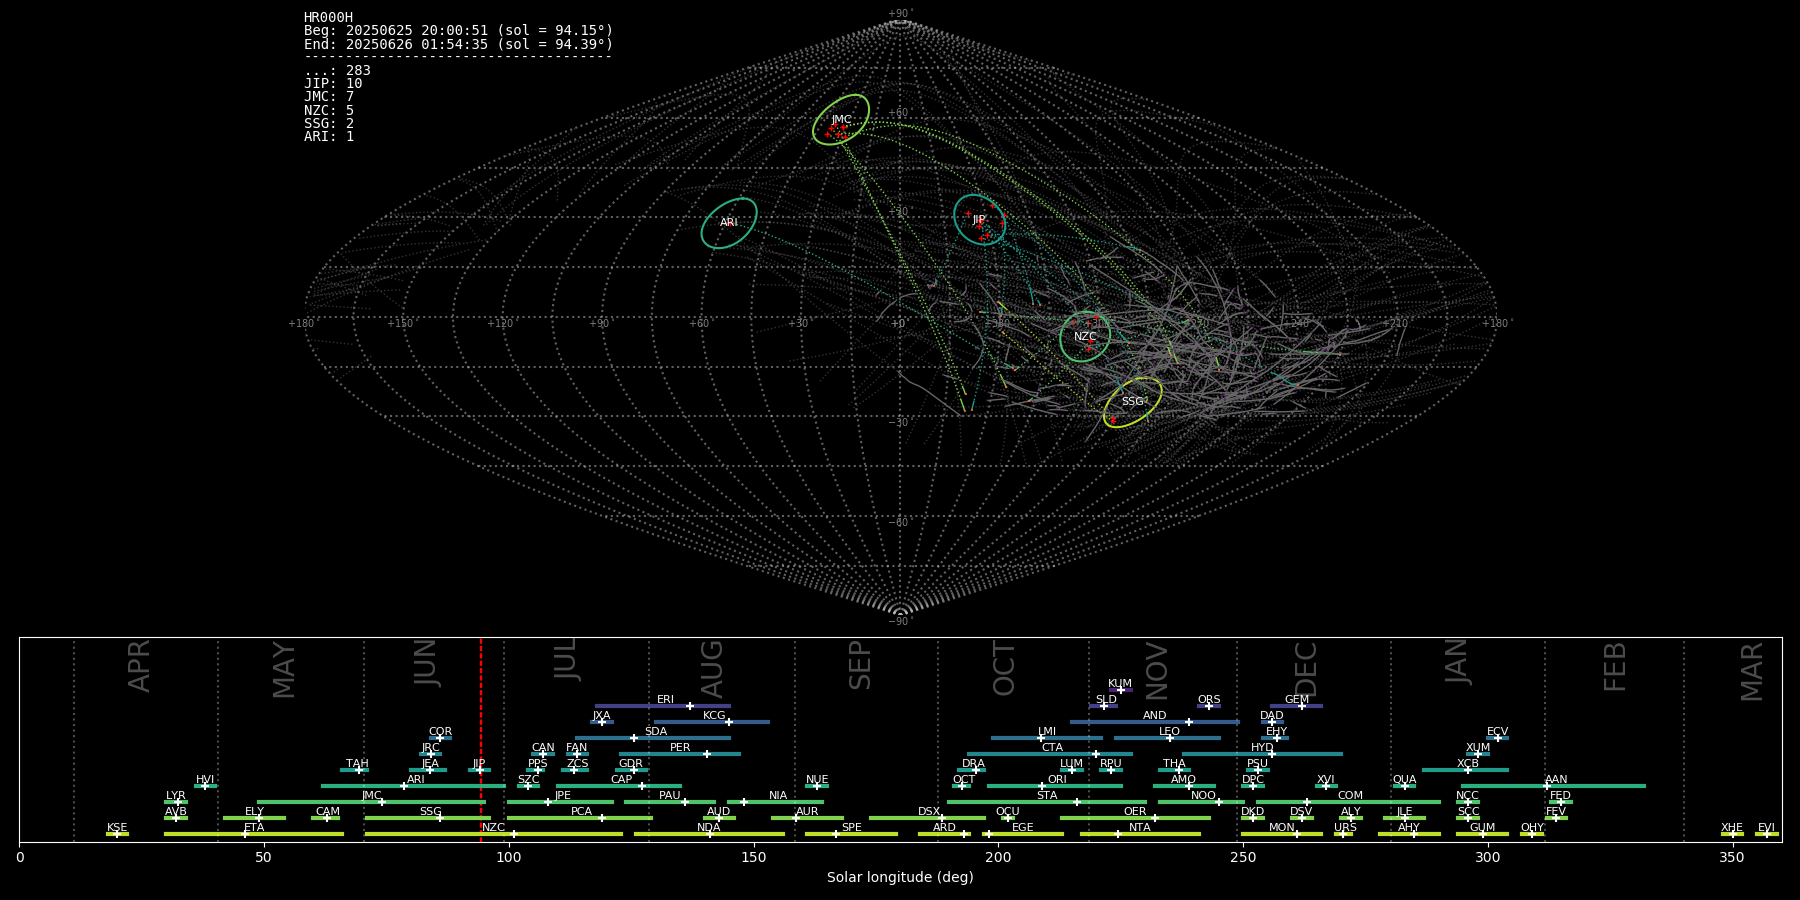Click the JUL month label in the timeline
The height and width of the screenshot is (900, 1800).
[x=566, y=662]
